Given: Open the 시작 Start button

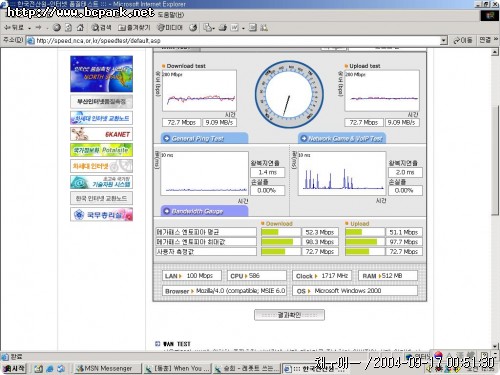Looking at the screenshot, I should click(x=14, y=368).
